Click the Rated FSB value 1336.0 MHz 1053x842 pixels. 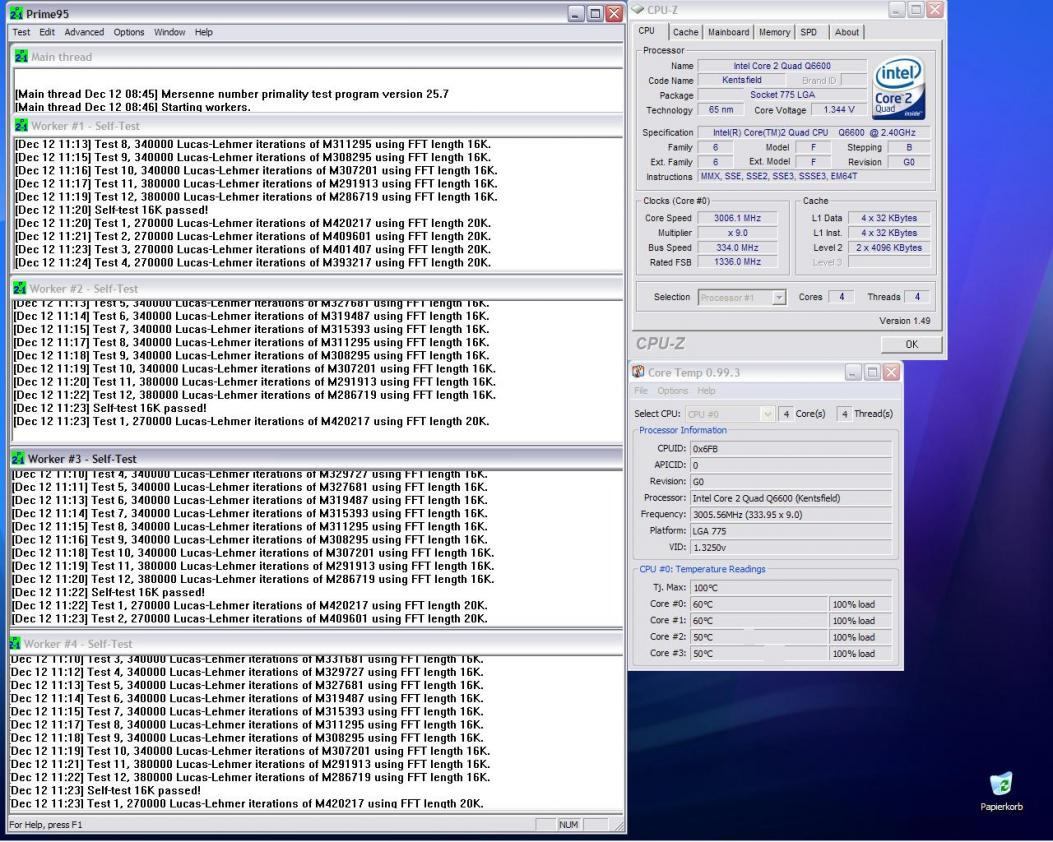tap(737, 262)
